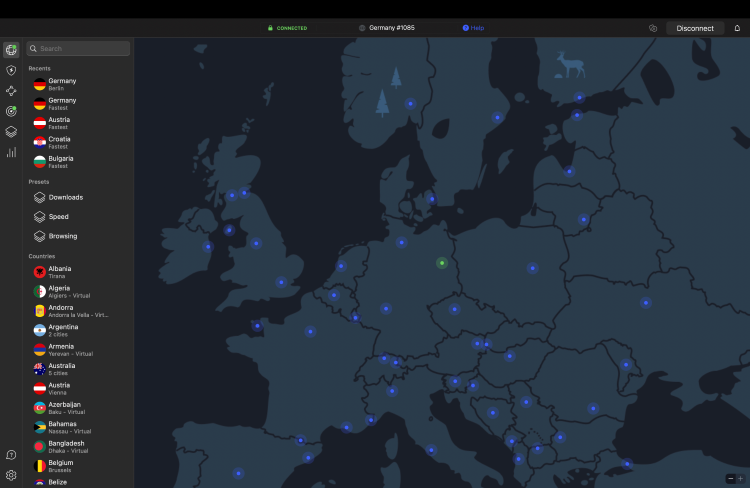This screenshot has height=488, width=750.
Task: Open the notifications bell
Action: pyautogui.click(x=737, y=28)
